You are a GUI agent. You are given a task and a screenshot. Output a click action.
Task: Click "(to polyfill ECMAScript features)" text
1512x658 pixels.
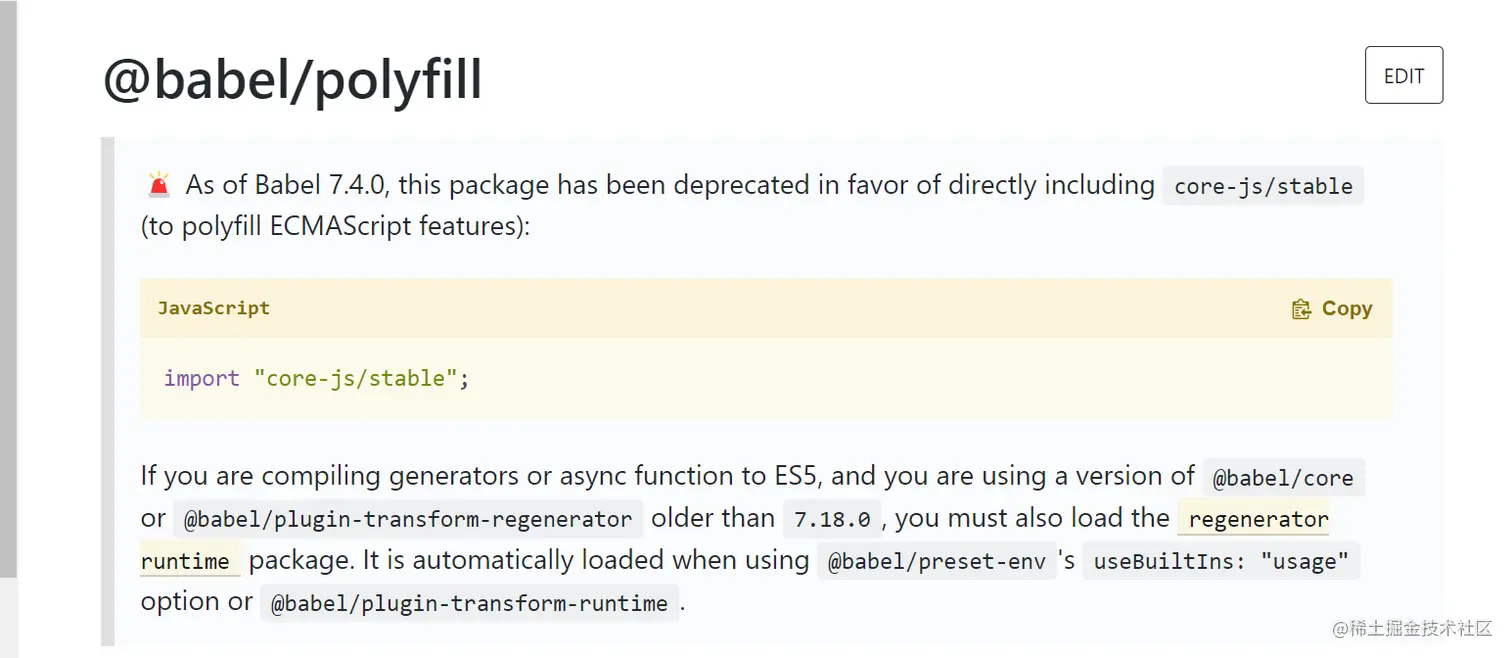(335, 226)
